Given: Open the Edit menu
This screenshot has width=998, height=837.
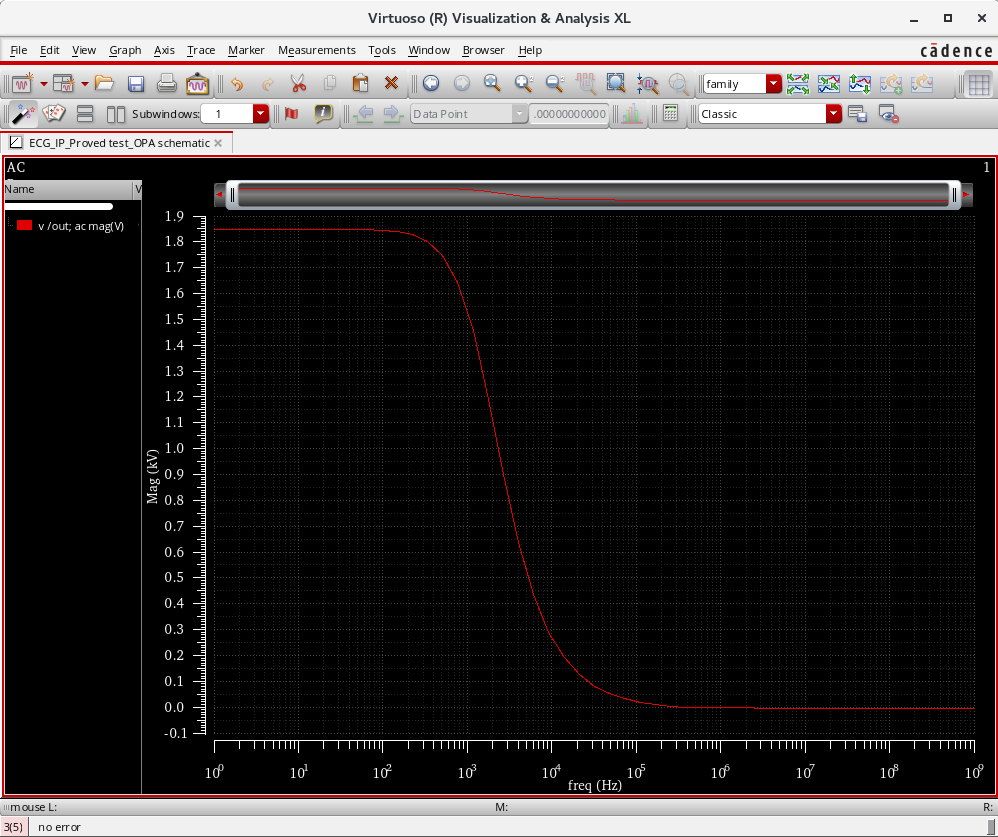Looking at the screenshot, I should pos(50,50).
